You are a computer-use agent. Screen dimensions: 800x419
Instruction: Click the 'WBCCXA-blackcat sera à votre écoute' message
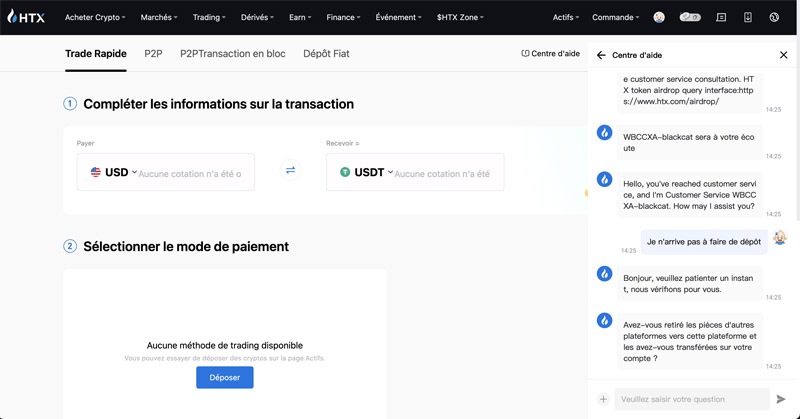690,142
